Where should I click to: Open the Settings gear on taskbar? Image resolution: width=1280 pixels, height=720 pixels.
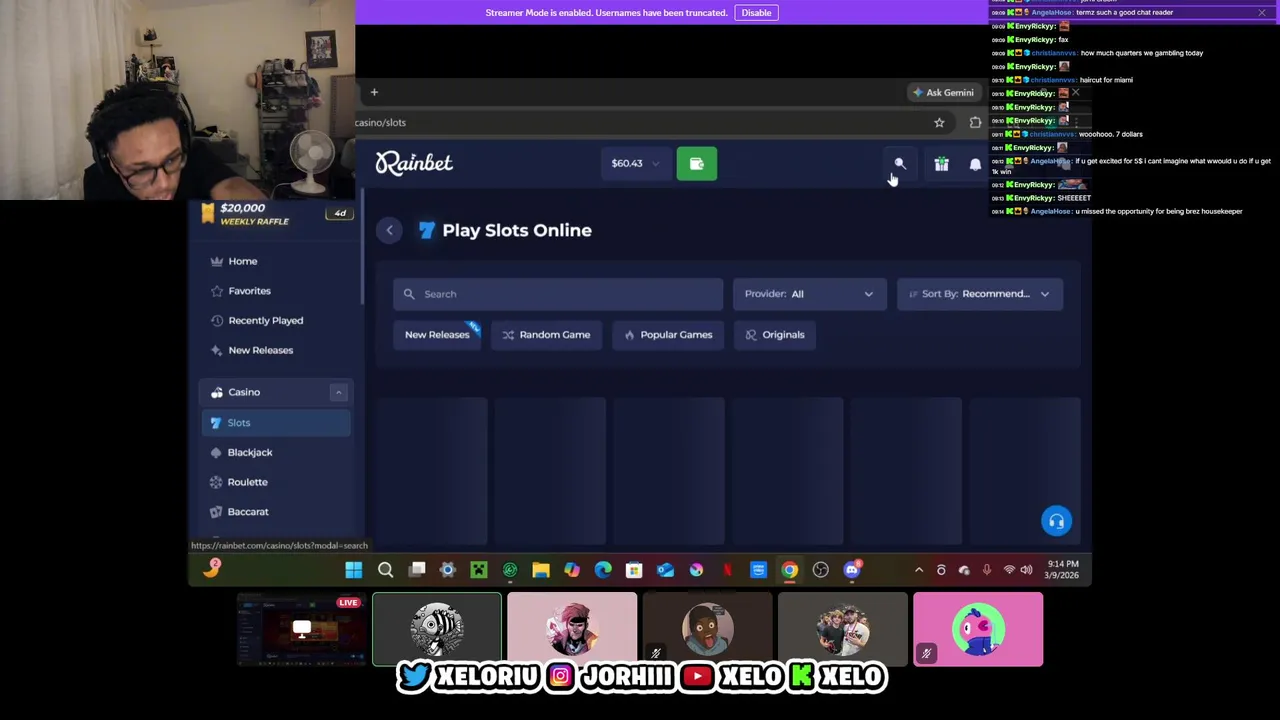[447, 570]
